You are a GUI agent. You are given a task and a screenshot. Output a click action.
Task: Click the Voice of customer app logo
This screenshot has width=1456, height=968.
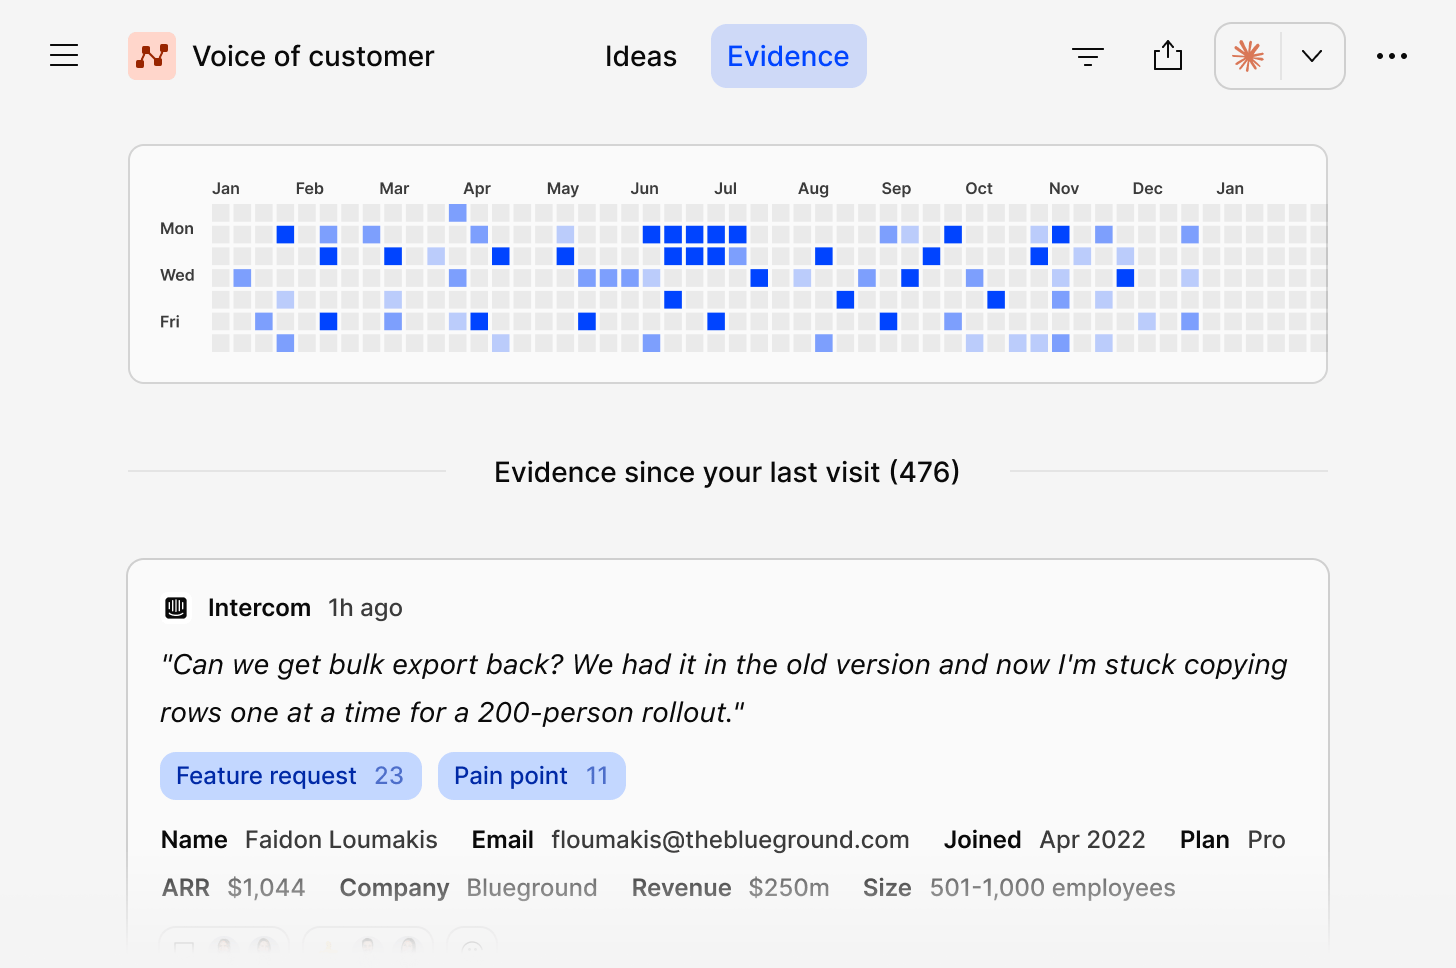[x=152, y=56]
